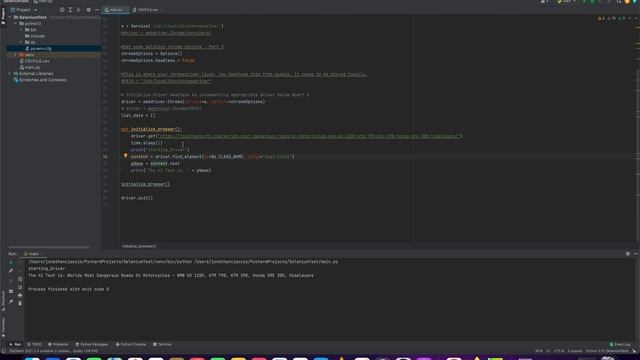Image resolution: width=640 pixels, height=360 pixels.
Task: Click the search everywhere magnifier icon
Action: point(619,2)
